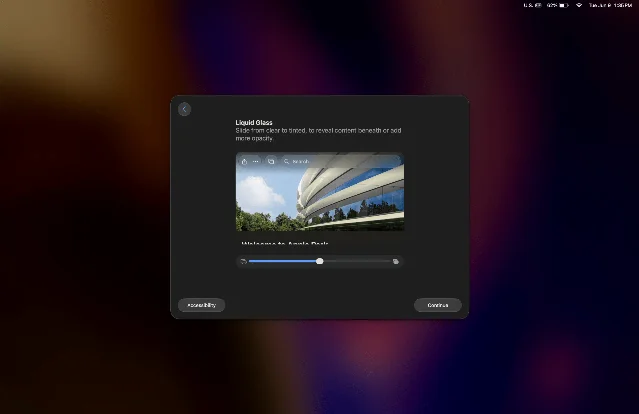Viewport: 639px width, 414px height.
Task: Click the Liquid Glass opacity slider knob
Action: (320, 261)
